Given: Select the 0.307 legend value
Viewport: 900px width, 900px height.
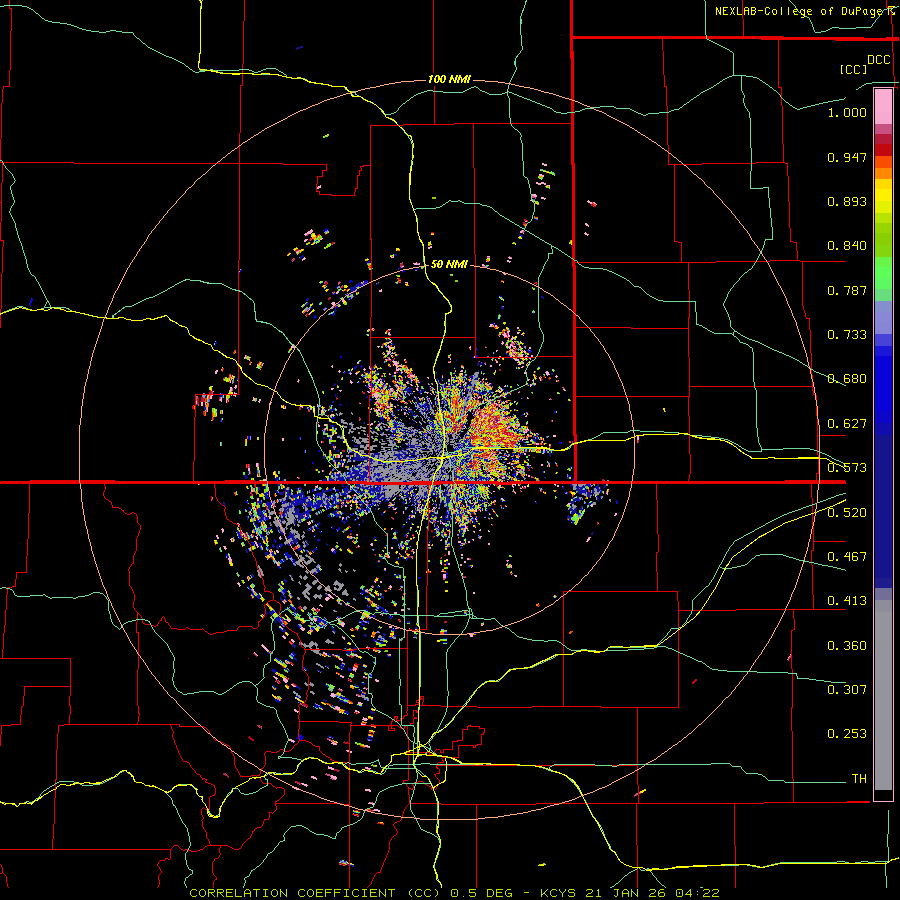Looking at the screenshot, I should 847,690.
